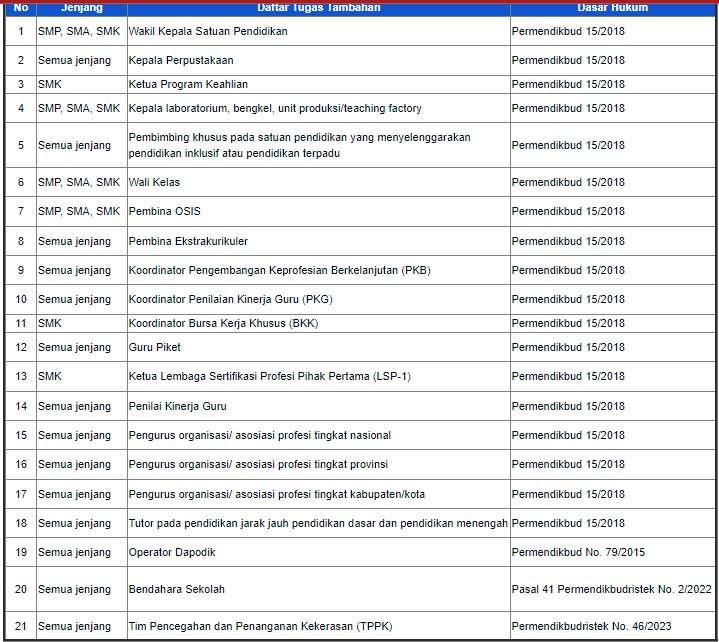Click 'Tutor pada pendidikan jarak jauh' cell
The width and height of the screenshot is (719, 642).
click(319, 523)
